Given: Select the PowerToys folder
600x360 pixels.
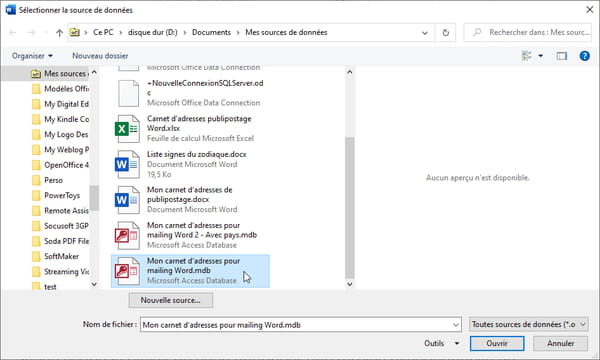Looking at the screenshot, I should point(56,195).
